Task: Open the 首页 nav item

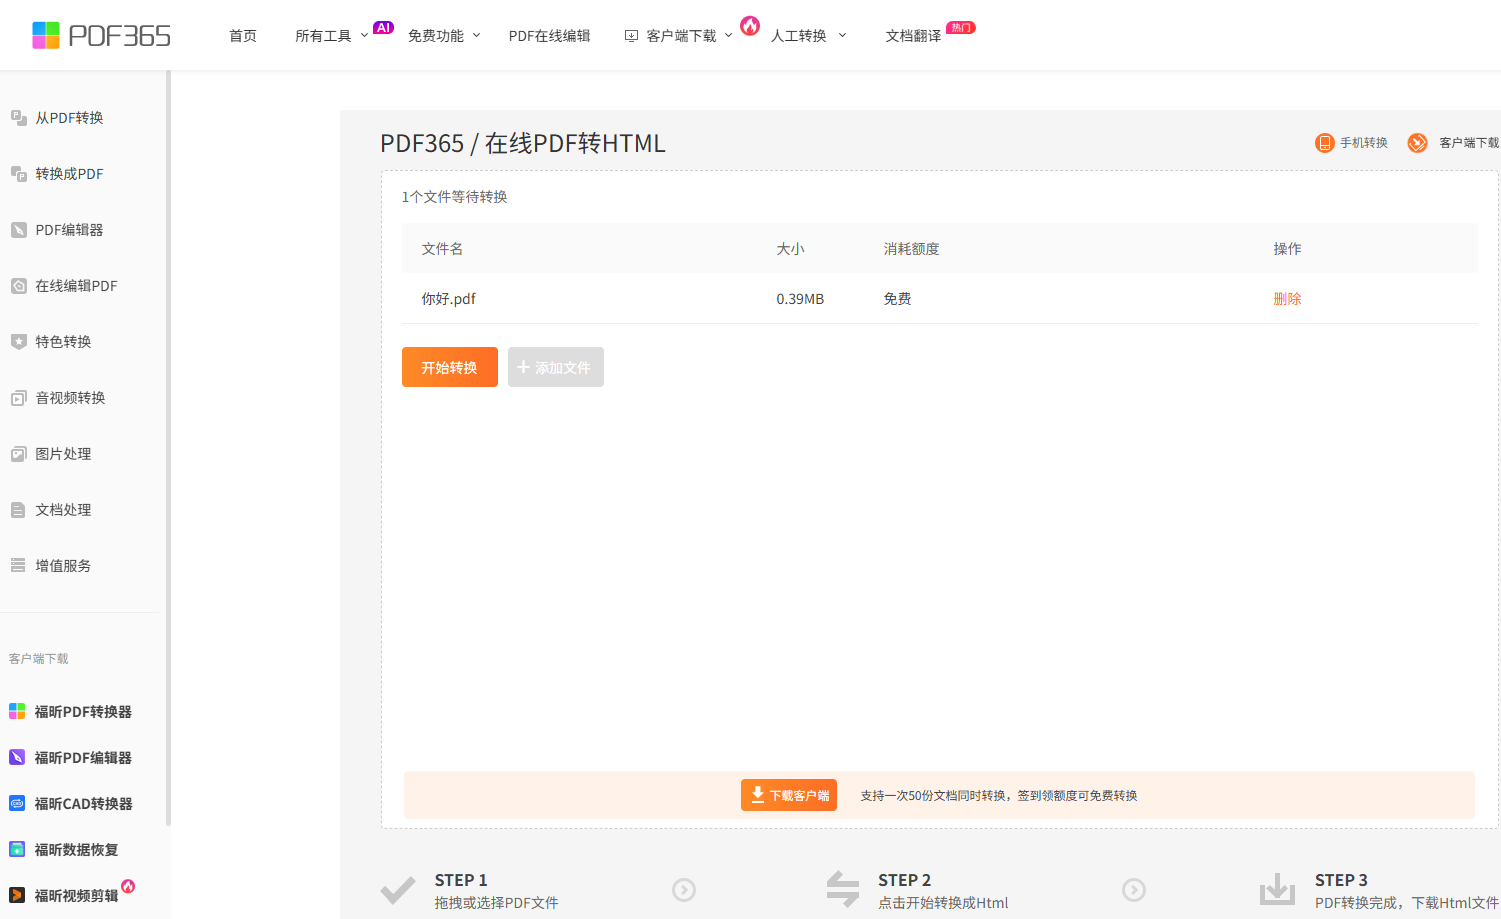Action: point(243,36)
